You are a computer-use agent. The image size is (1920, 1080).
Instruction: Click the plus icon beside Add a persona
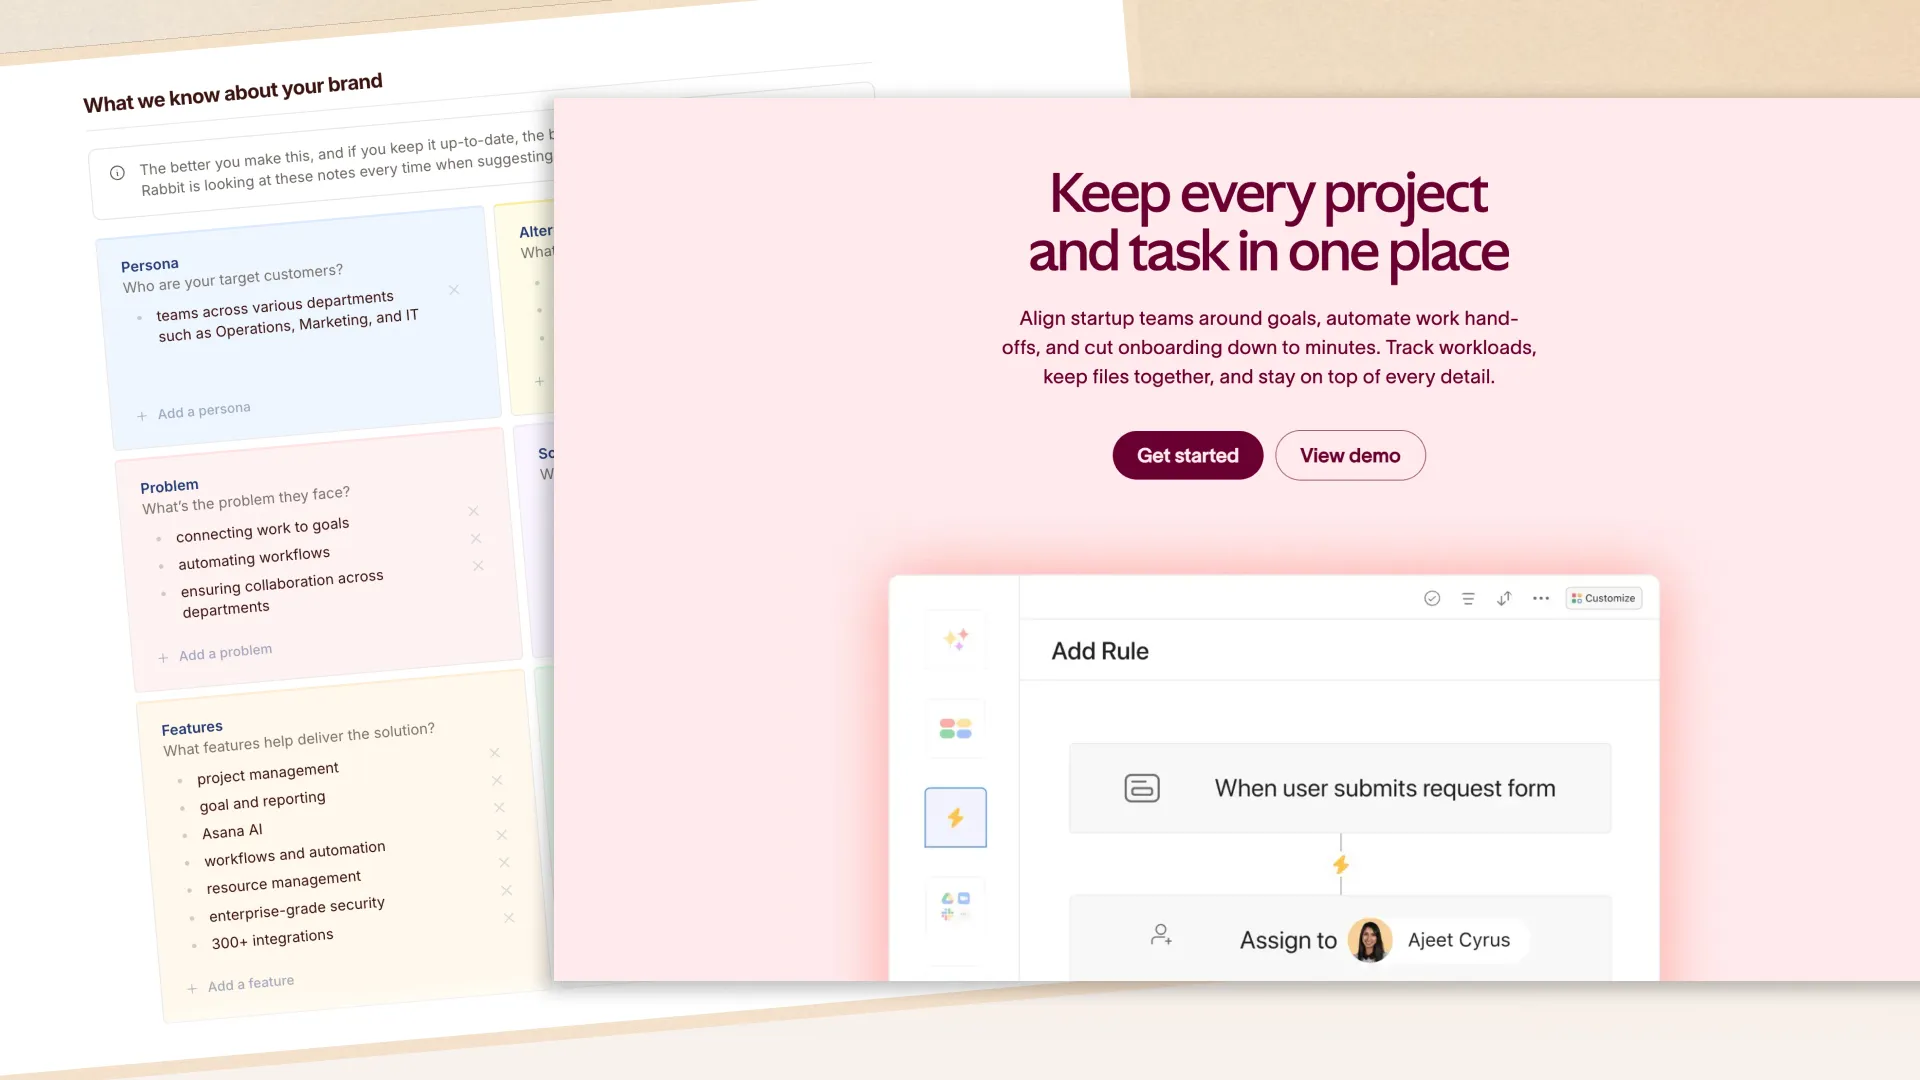[x=142, y=416]
